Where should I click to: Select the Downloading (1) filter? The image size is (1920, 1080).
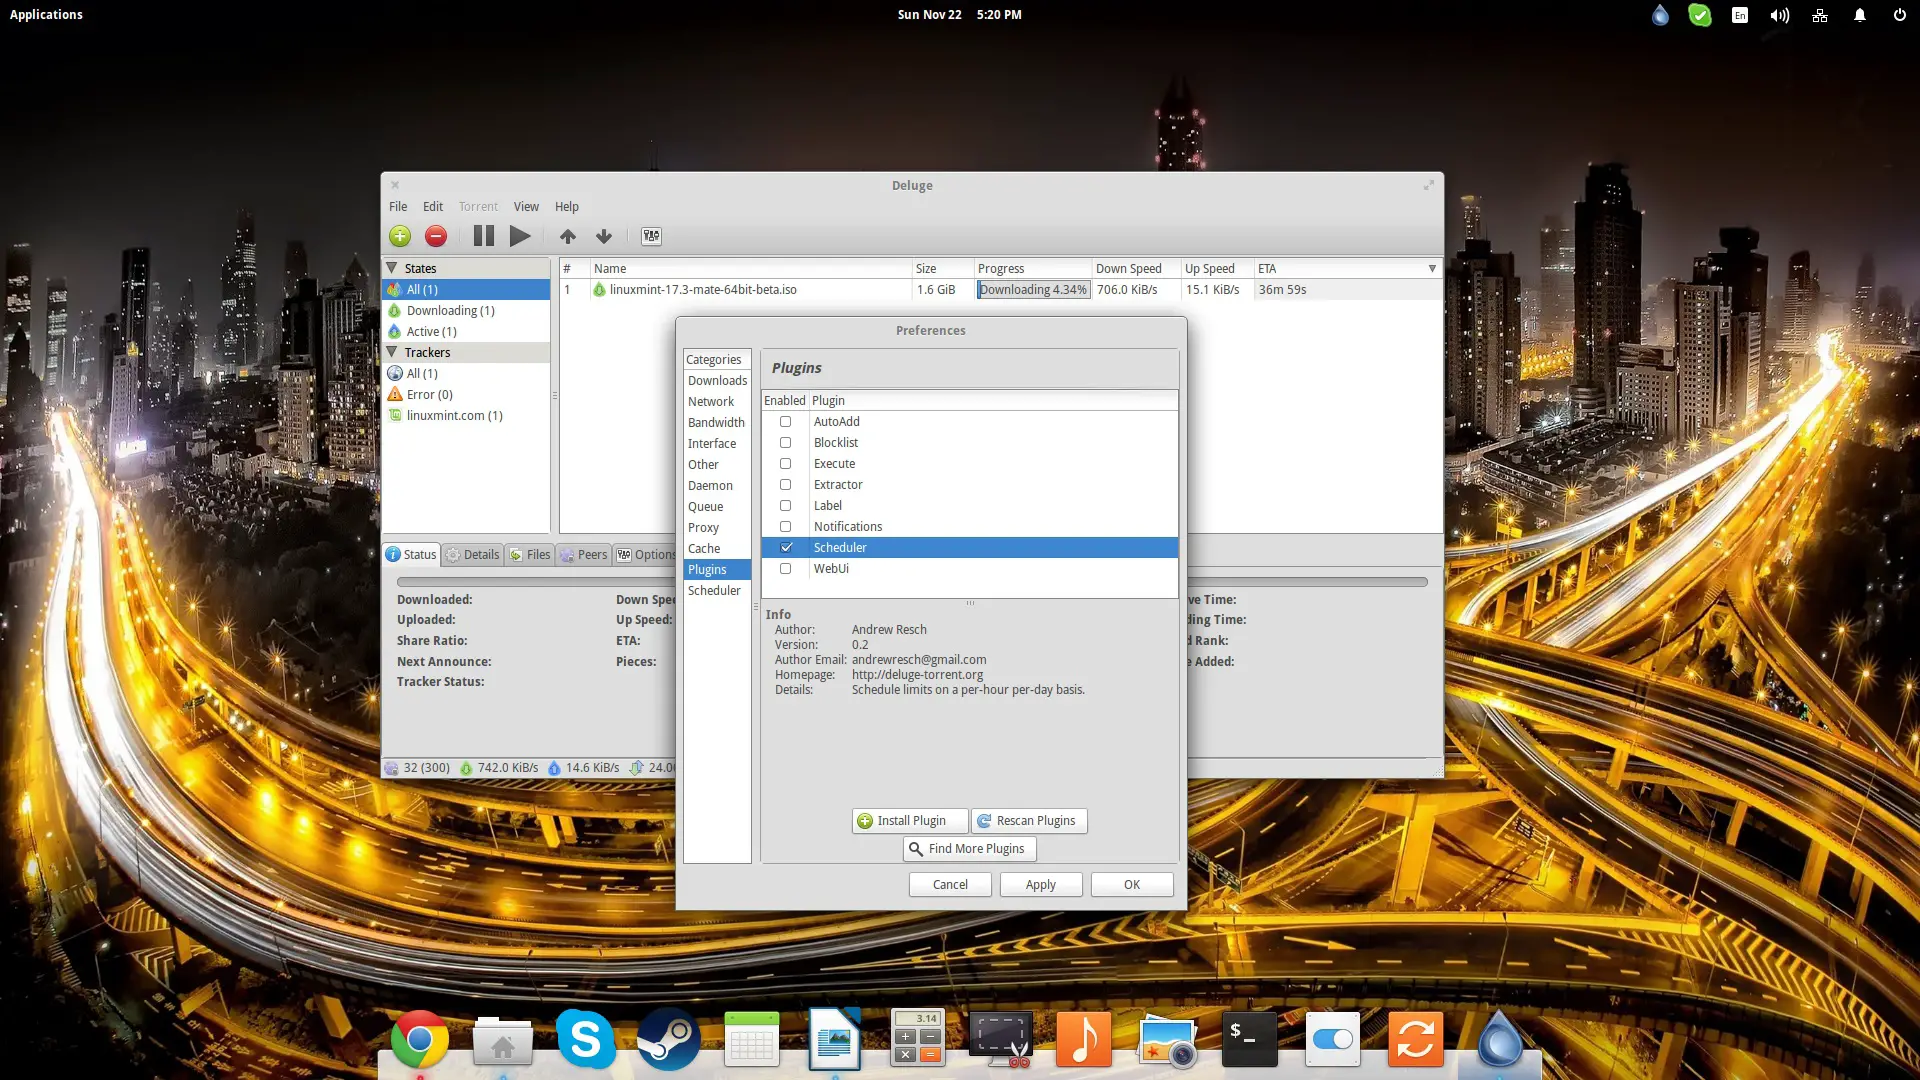point(466,310)
